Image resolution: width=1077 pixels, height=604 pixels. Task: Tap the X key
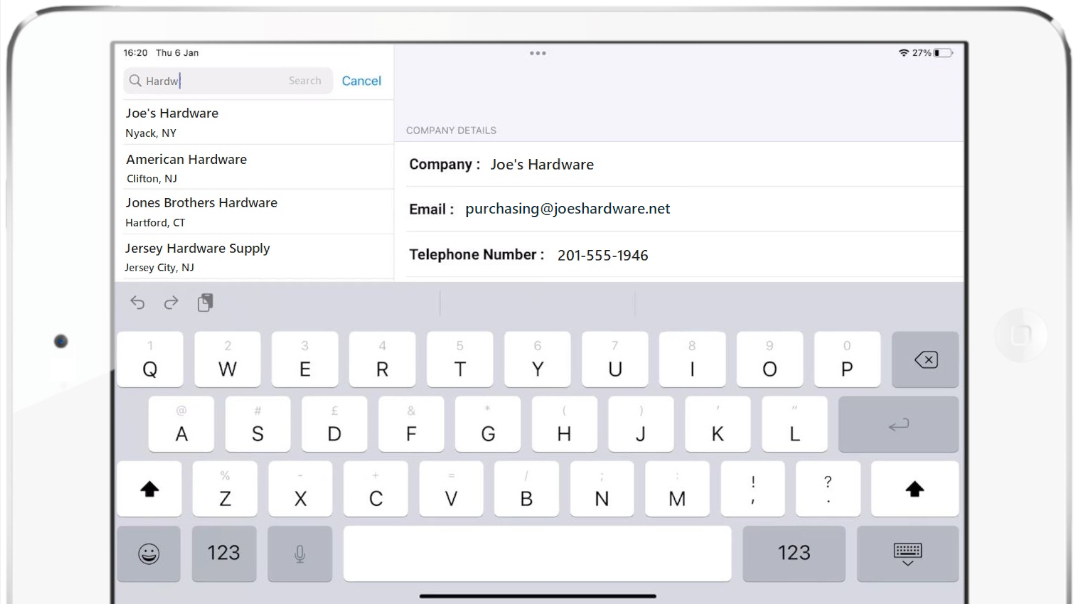300,489
